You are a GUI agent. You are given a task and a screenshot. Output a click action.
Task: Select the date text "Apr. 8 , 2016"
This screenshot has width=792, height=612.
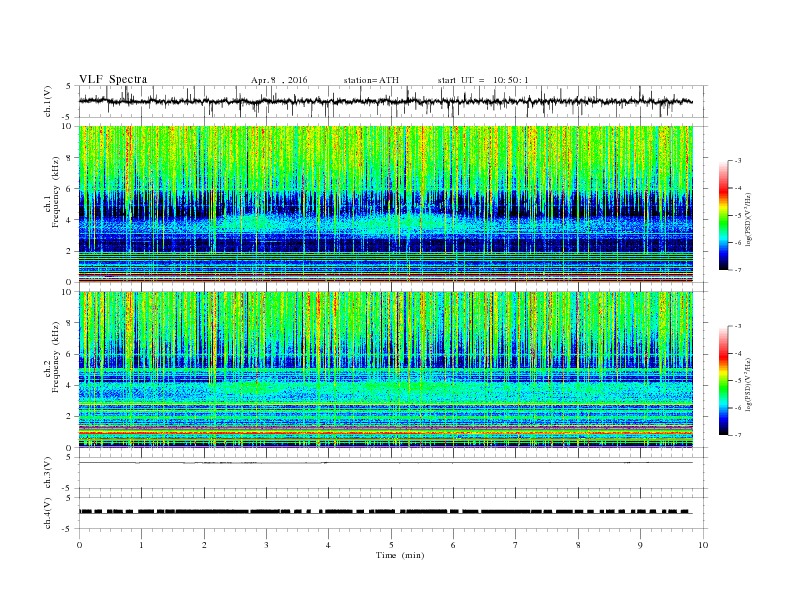[x=279, y=80]
